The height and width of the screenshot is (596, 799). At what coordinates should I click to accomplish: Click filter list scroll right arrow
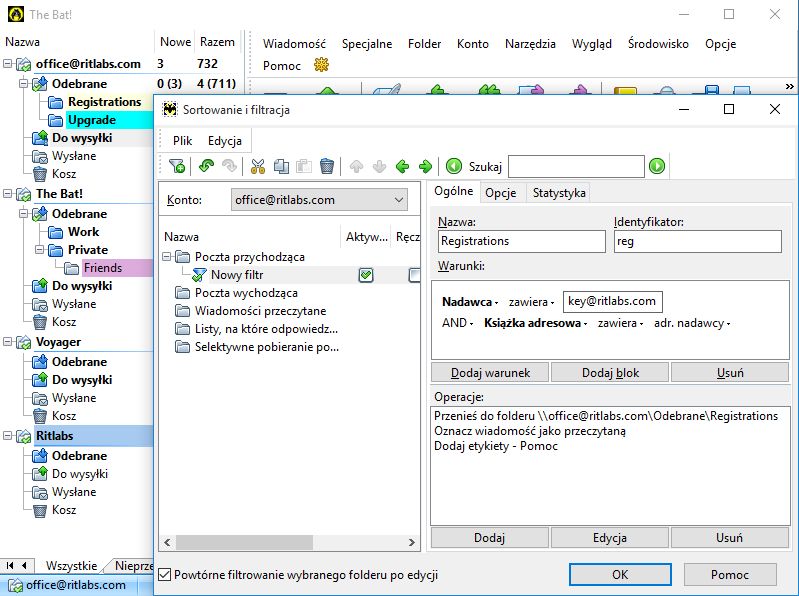[412, 543]
